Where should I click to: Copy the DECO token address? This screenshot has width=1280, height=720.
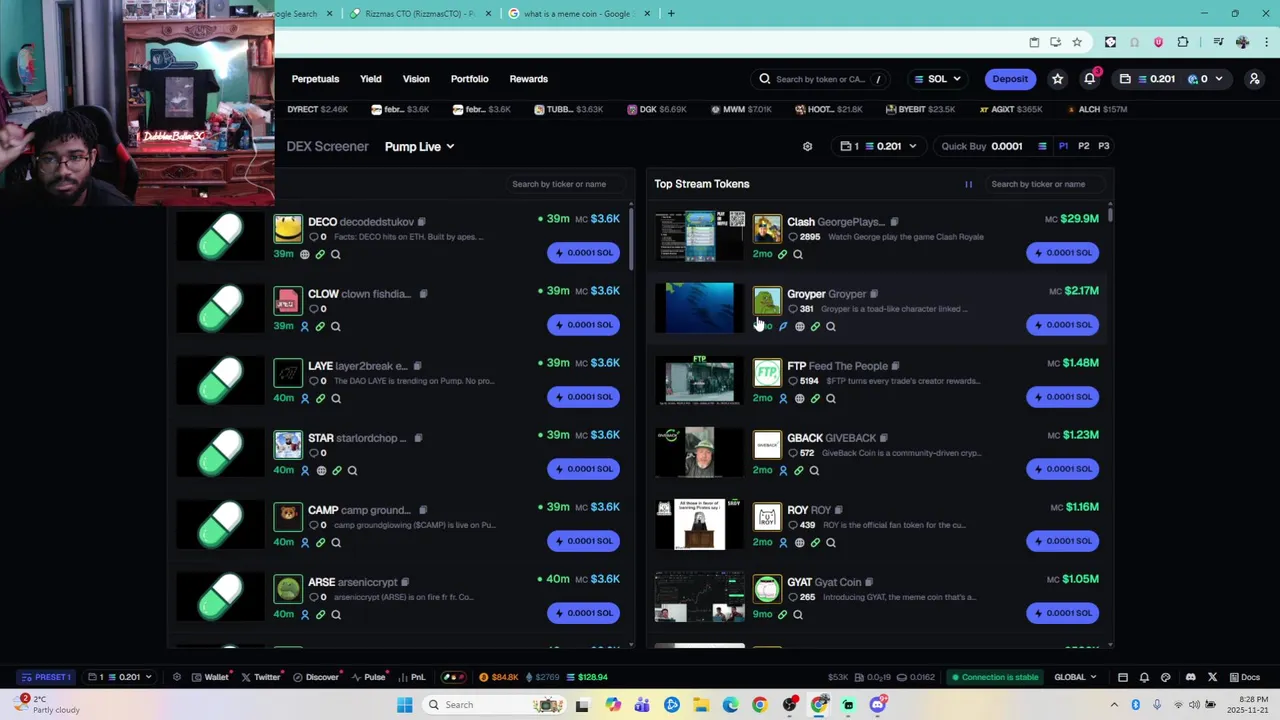click(422, 222)
